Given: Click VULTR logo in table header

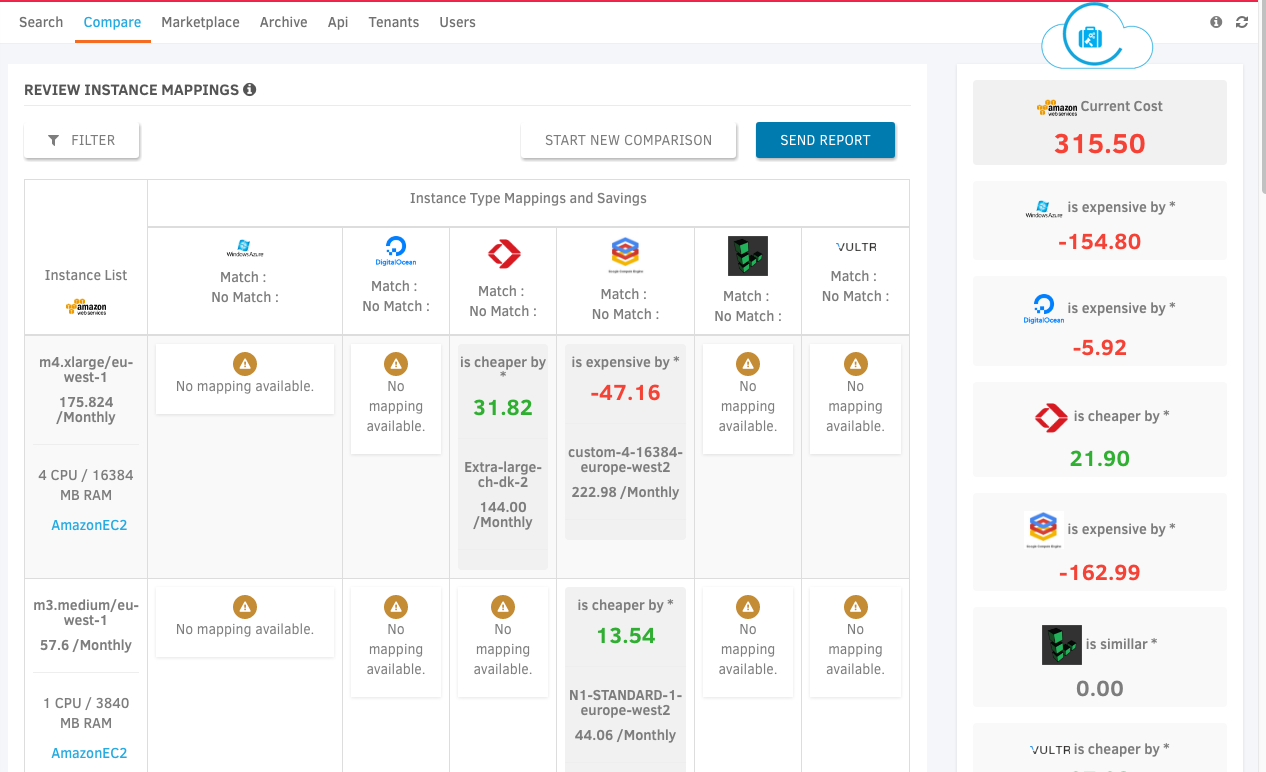Looking at the screenshot, I should coord(855,246).
